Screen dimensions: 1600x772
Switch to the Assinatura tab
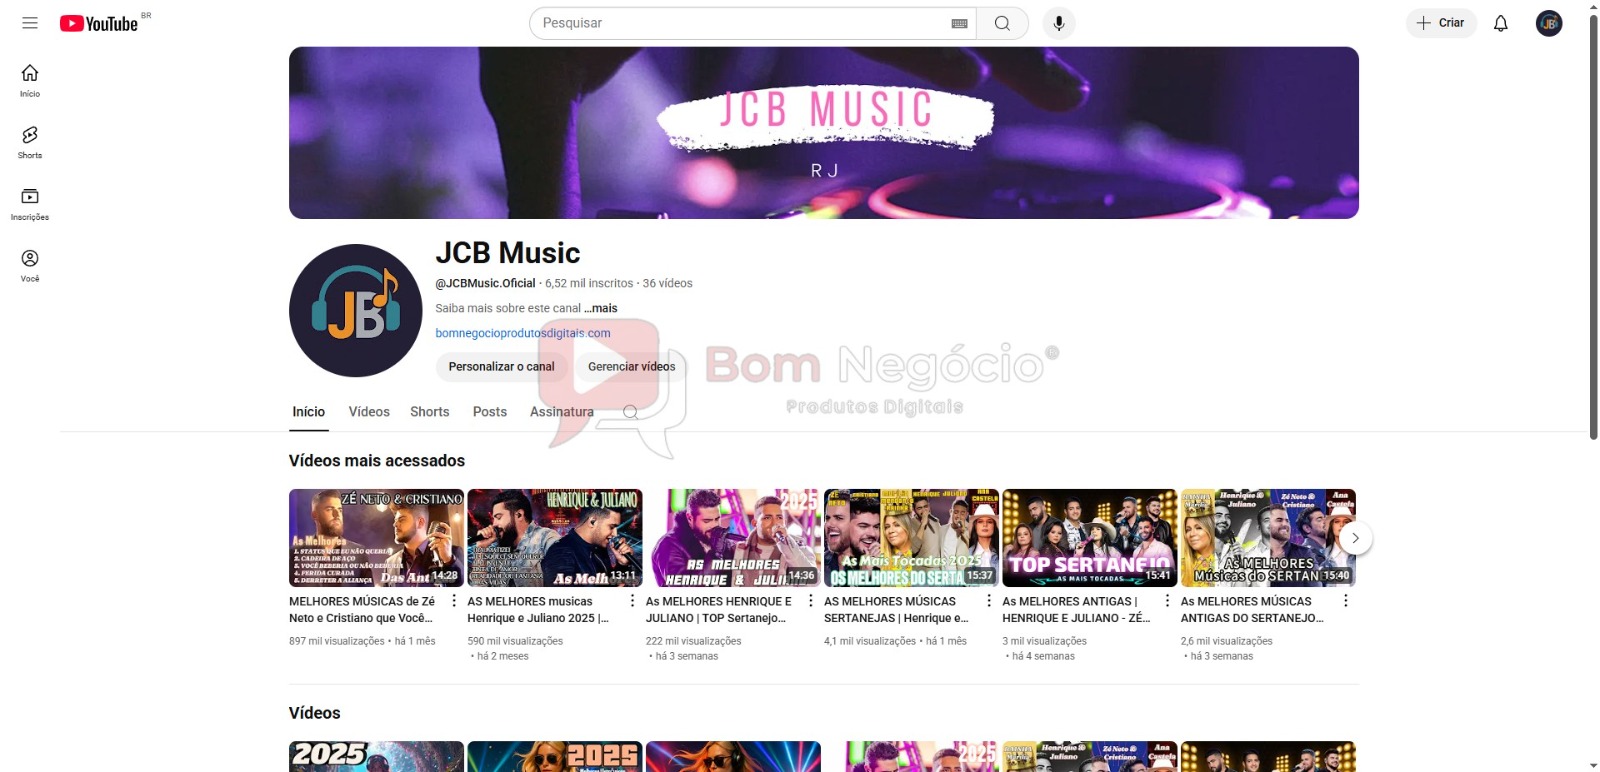[562, 412]
